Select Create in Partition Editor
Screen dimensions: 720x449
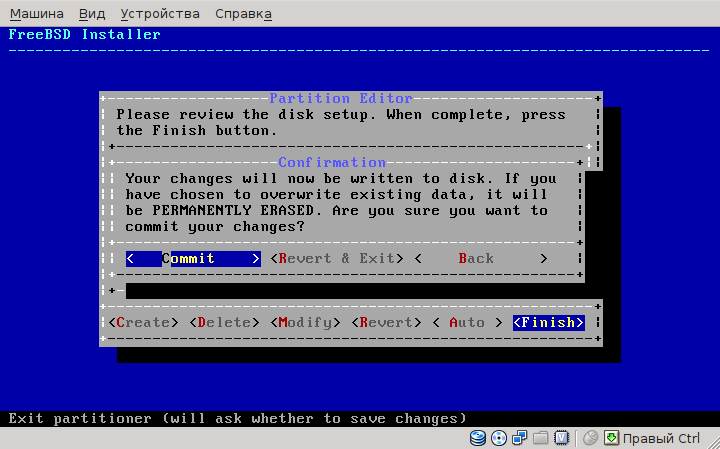pyautogui.click(x=143, y=322)
